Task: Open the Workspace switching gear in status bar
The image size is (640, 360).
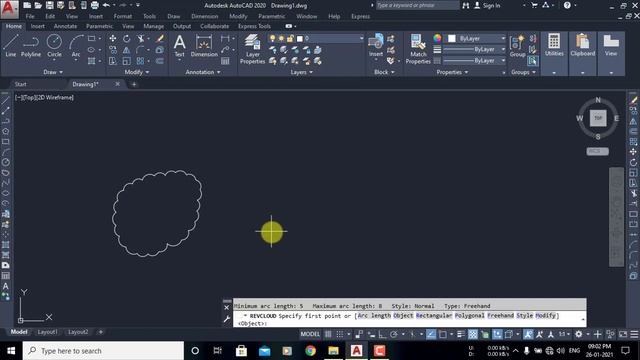Action: click(x=579, y=334)
